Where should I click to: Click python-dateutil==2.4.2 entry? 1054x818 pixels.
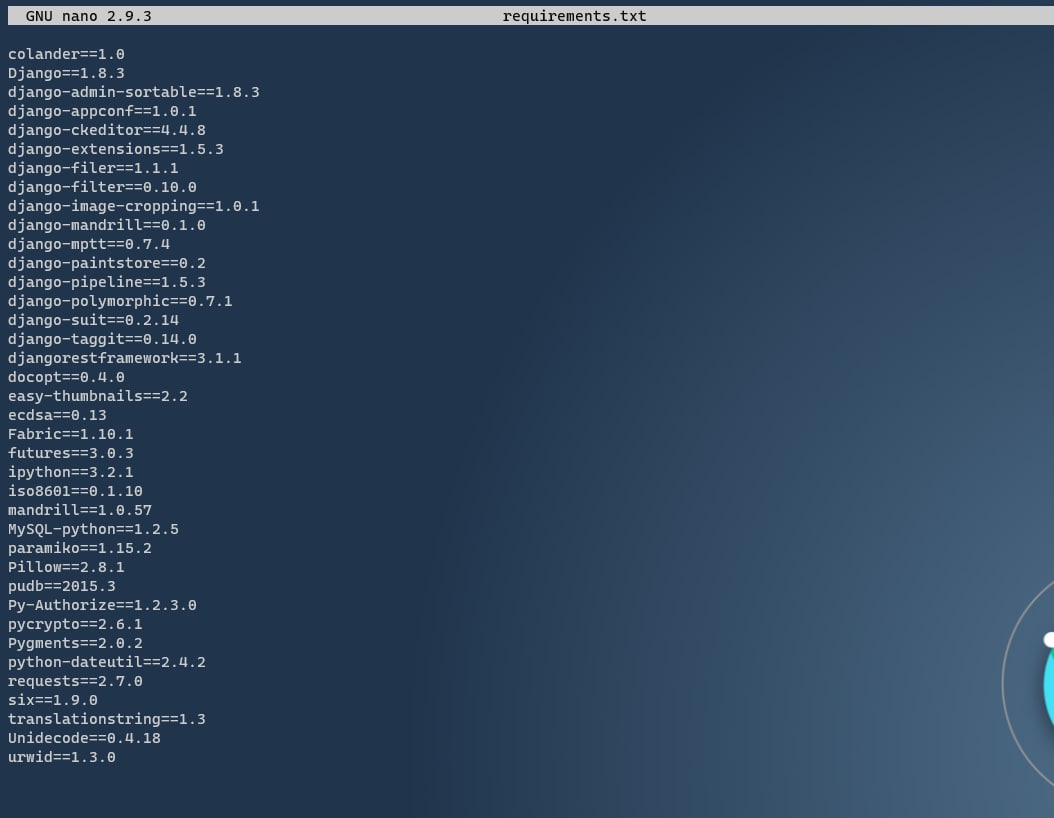pyautogui.click(x=107, y=662)
